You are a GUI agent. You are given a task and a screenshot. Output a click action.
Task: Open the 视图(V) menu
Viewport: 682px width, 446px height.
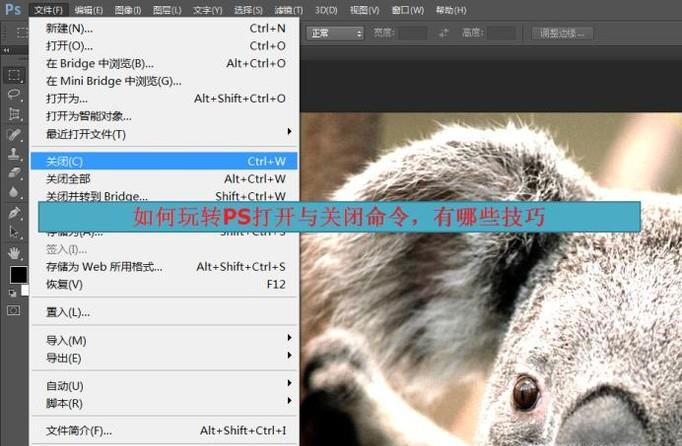[x=364, y=10]
